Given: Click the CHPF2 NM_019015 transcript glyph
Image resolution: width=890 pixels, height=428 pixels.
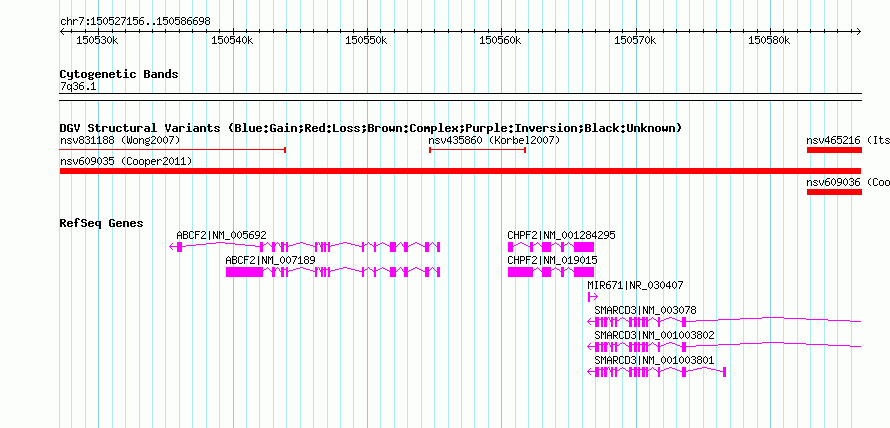Looking at the screenshot, I should point(551,272).
